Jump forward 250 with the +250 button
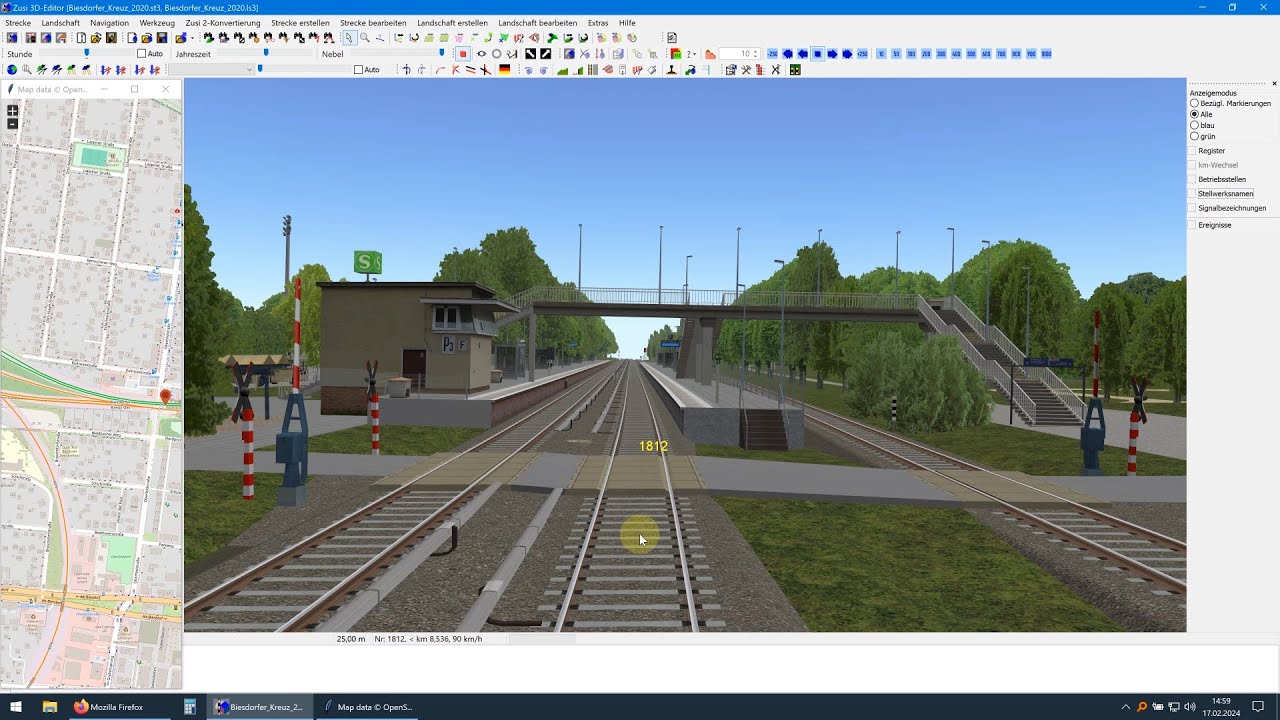The image size is (1280, 720). click(862, 54)
